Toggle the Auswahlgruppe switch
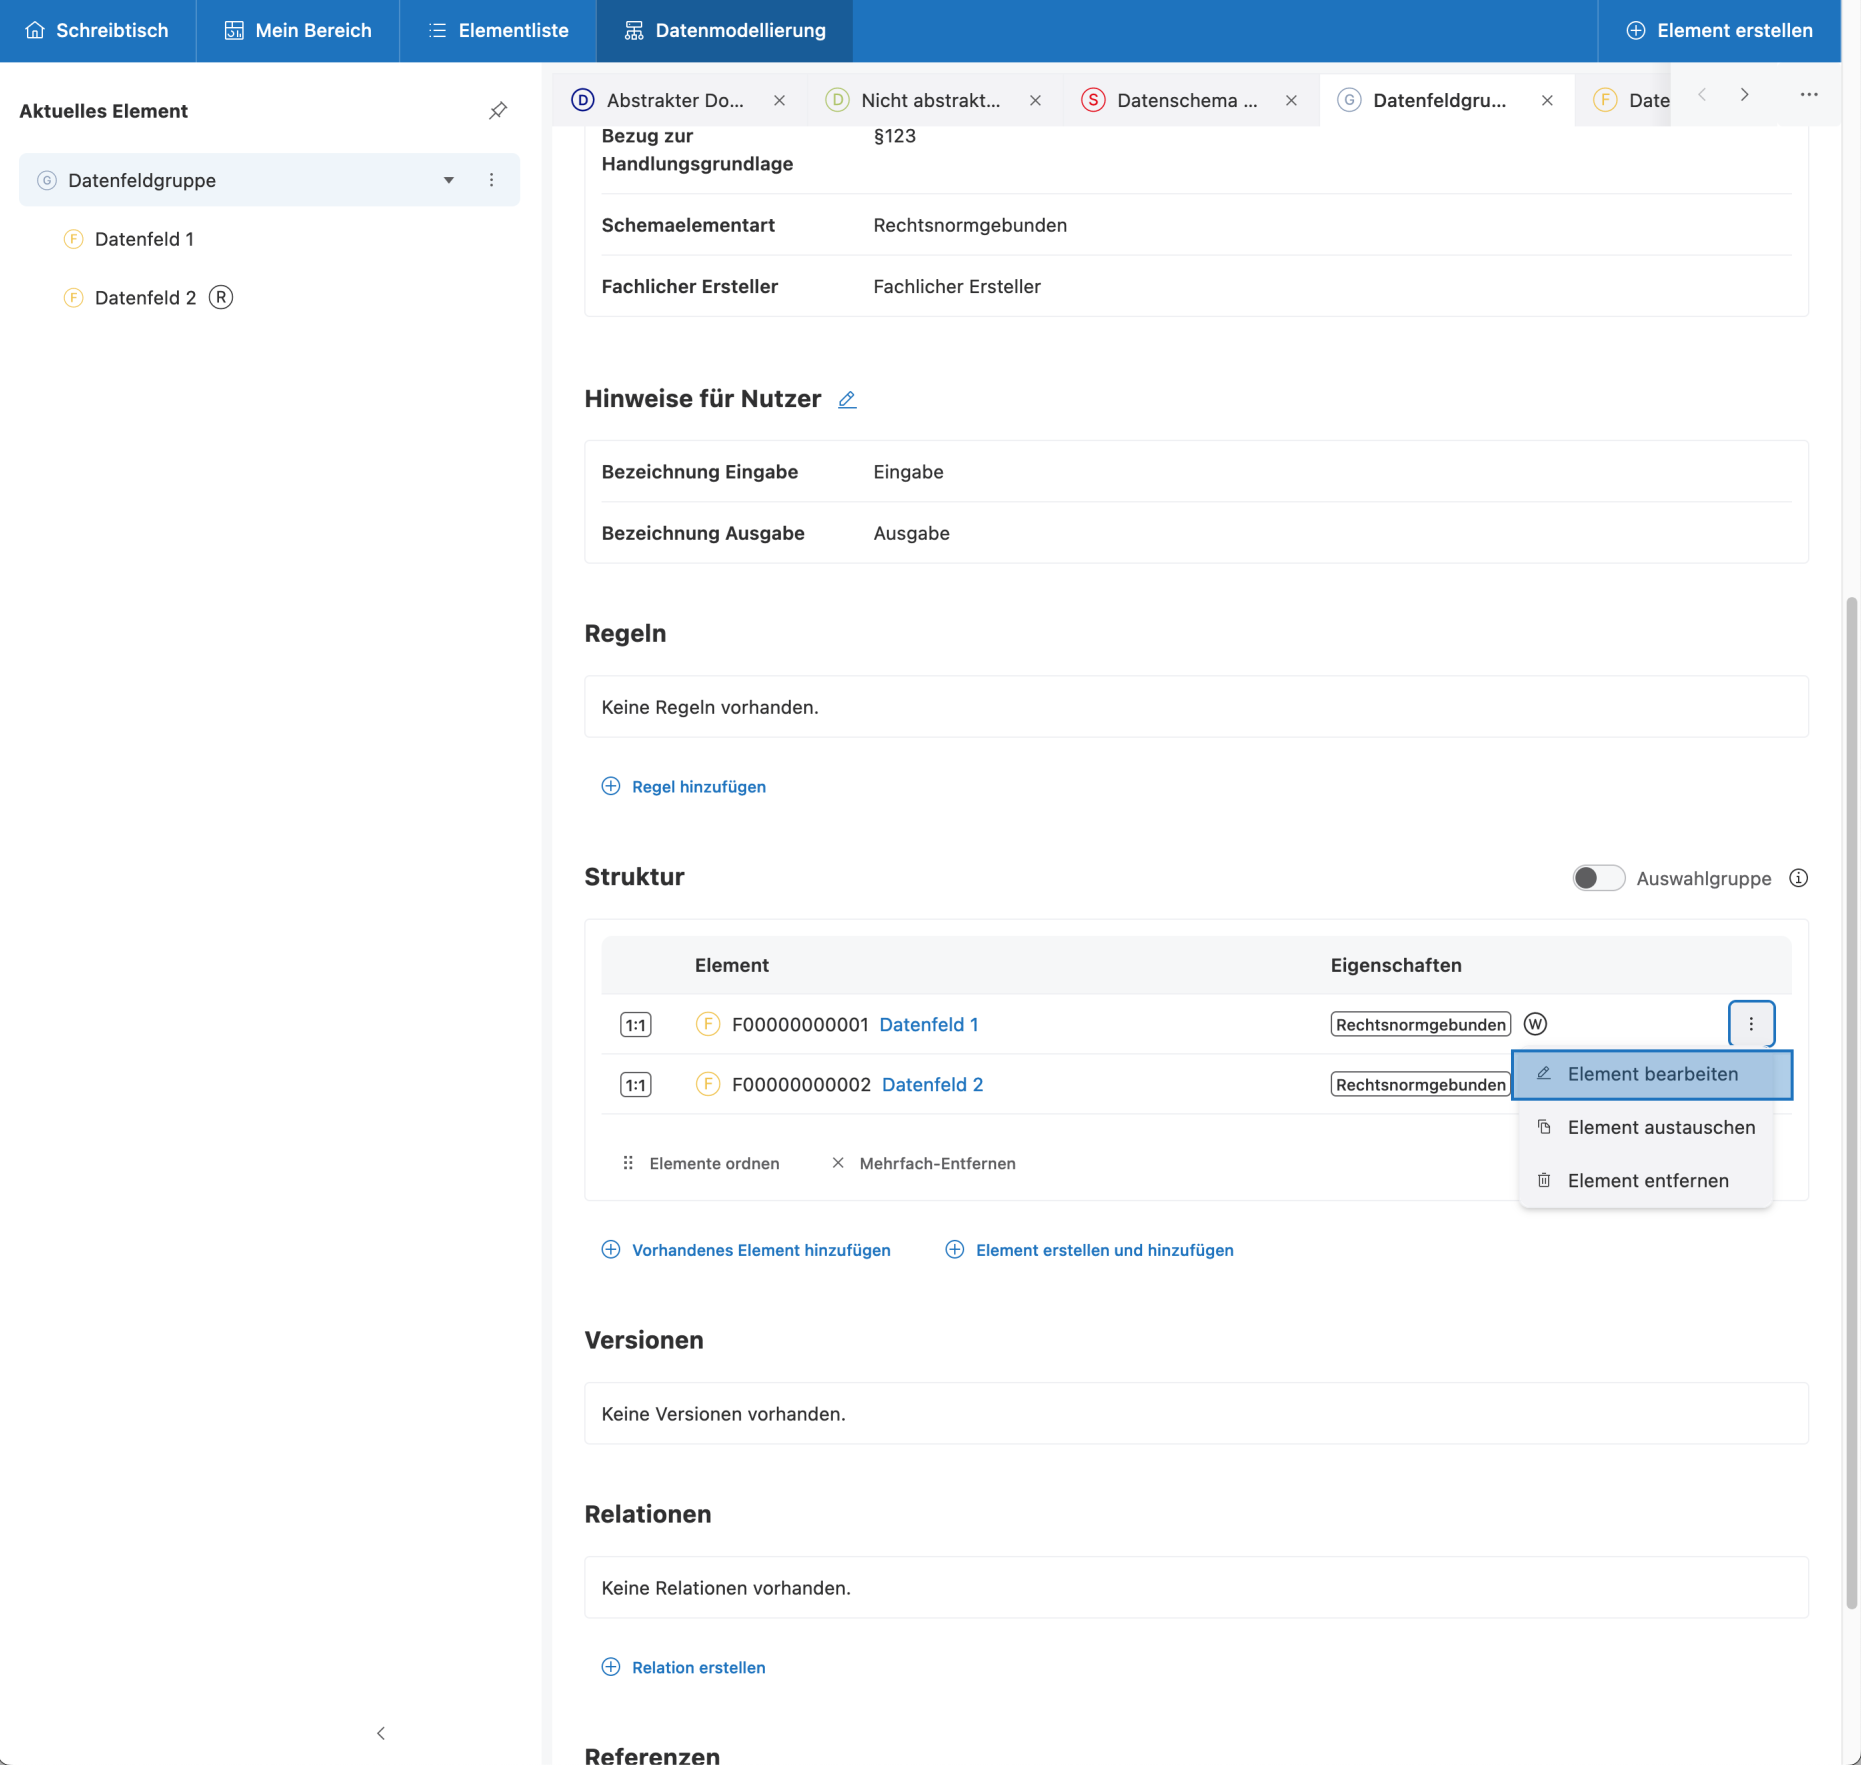Viewport: 1861px width, 1765px height. 1598,878
